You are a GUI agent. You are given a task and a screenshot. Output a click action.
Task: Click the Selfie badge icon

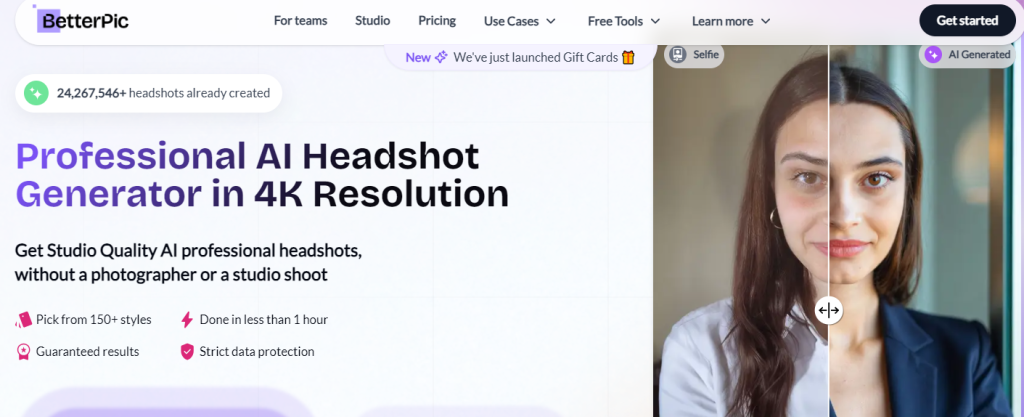(x=677, y=54)
